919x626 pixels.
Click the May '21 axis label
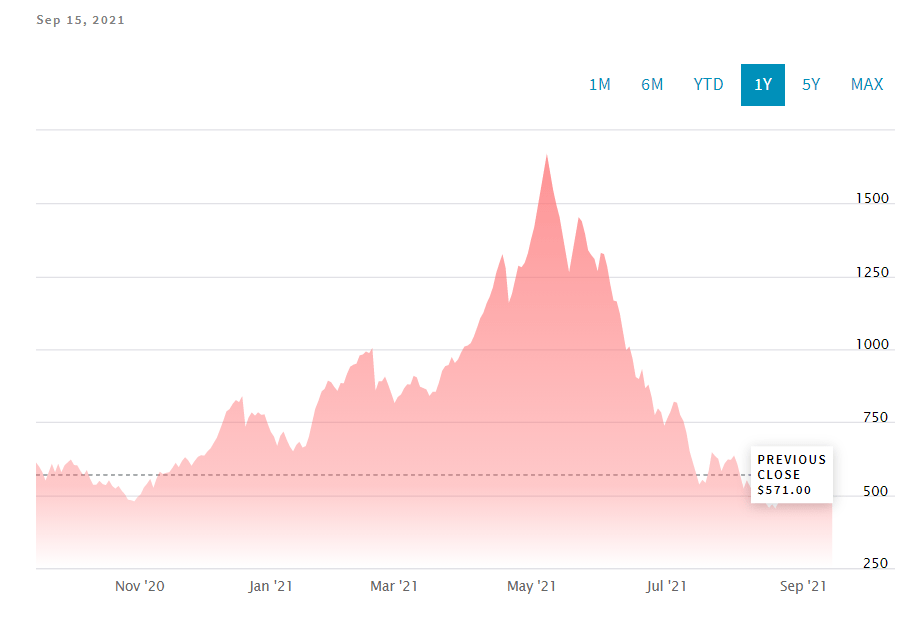532,586
